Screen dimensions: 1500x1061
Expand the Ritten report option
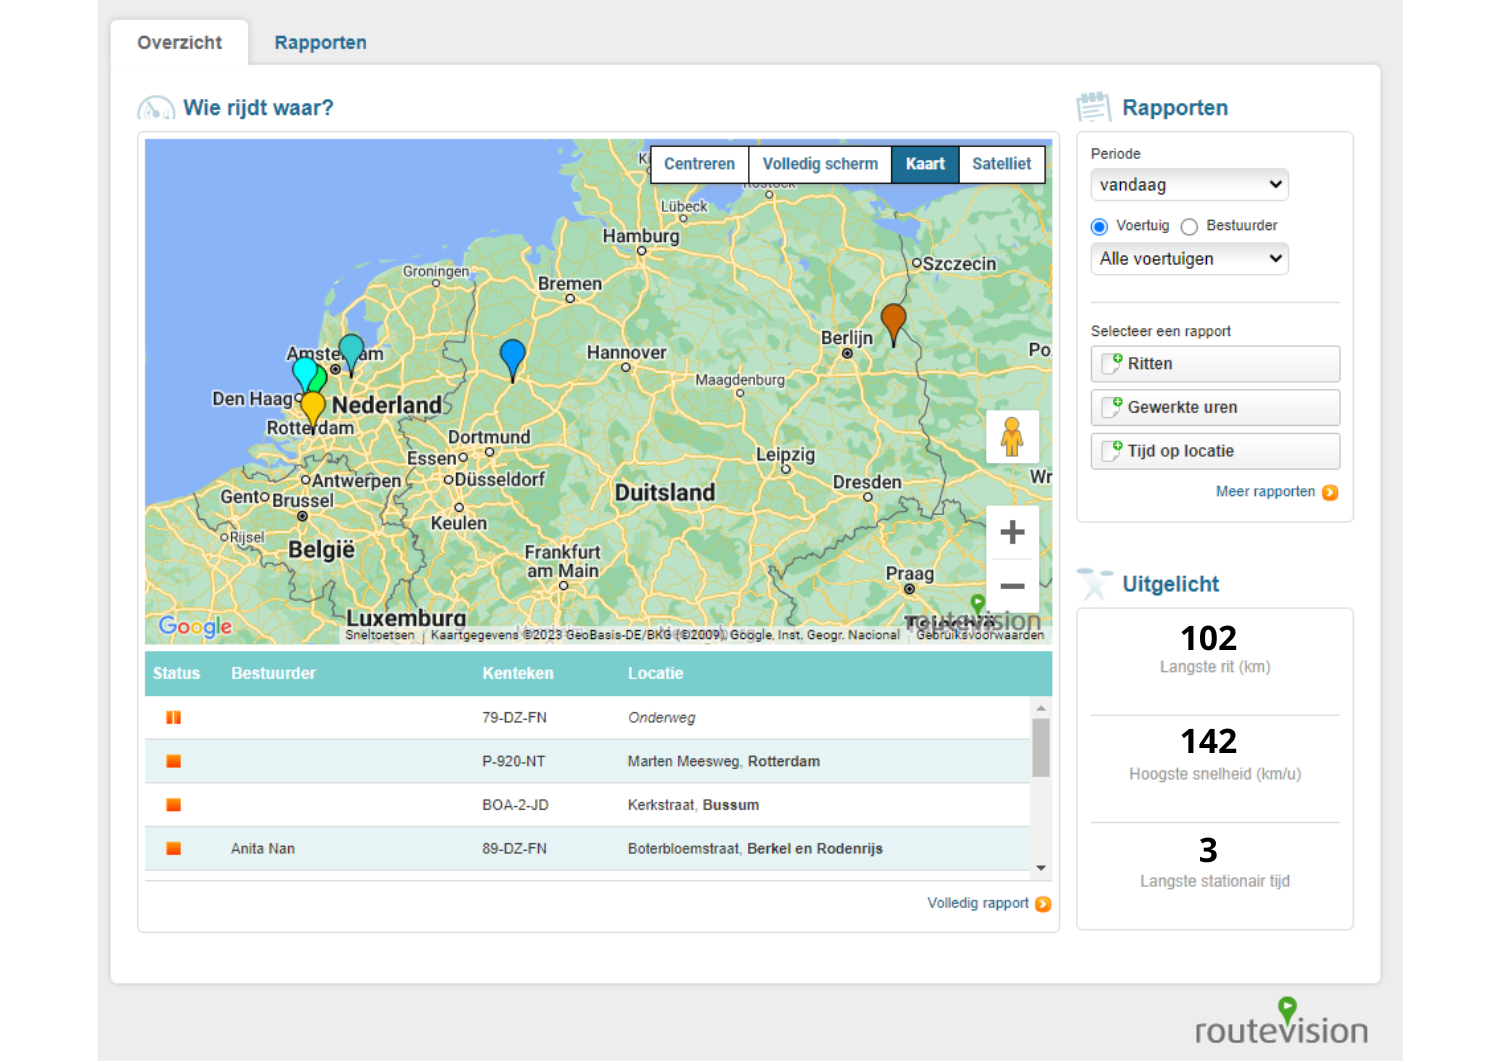(x=1214, y=364)
